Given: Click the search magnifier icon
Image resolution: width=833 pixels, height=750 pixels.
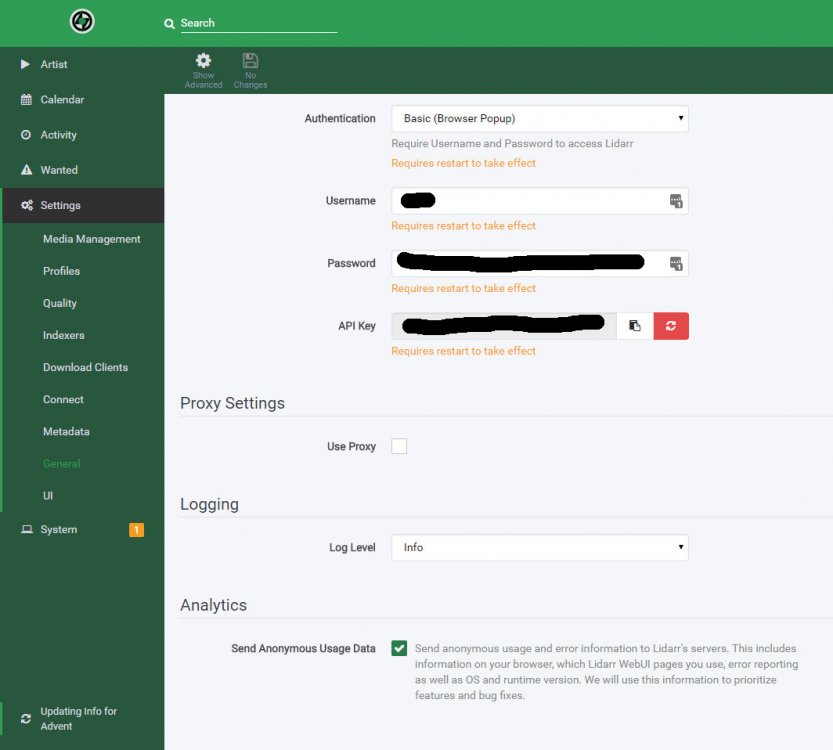Looking at the screenshot, I should (169, 23).
